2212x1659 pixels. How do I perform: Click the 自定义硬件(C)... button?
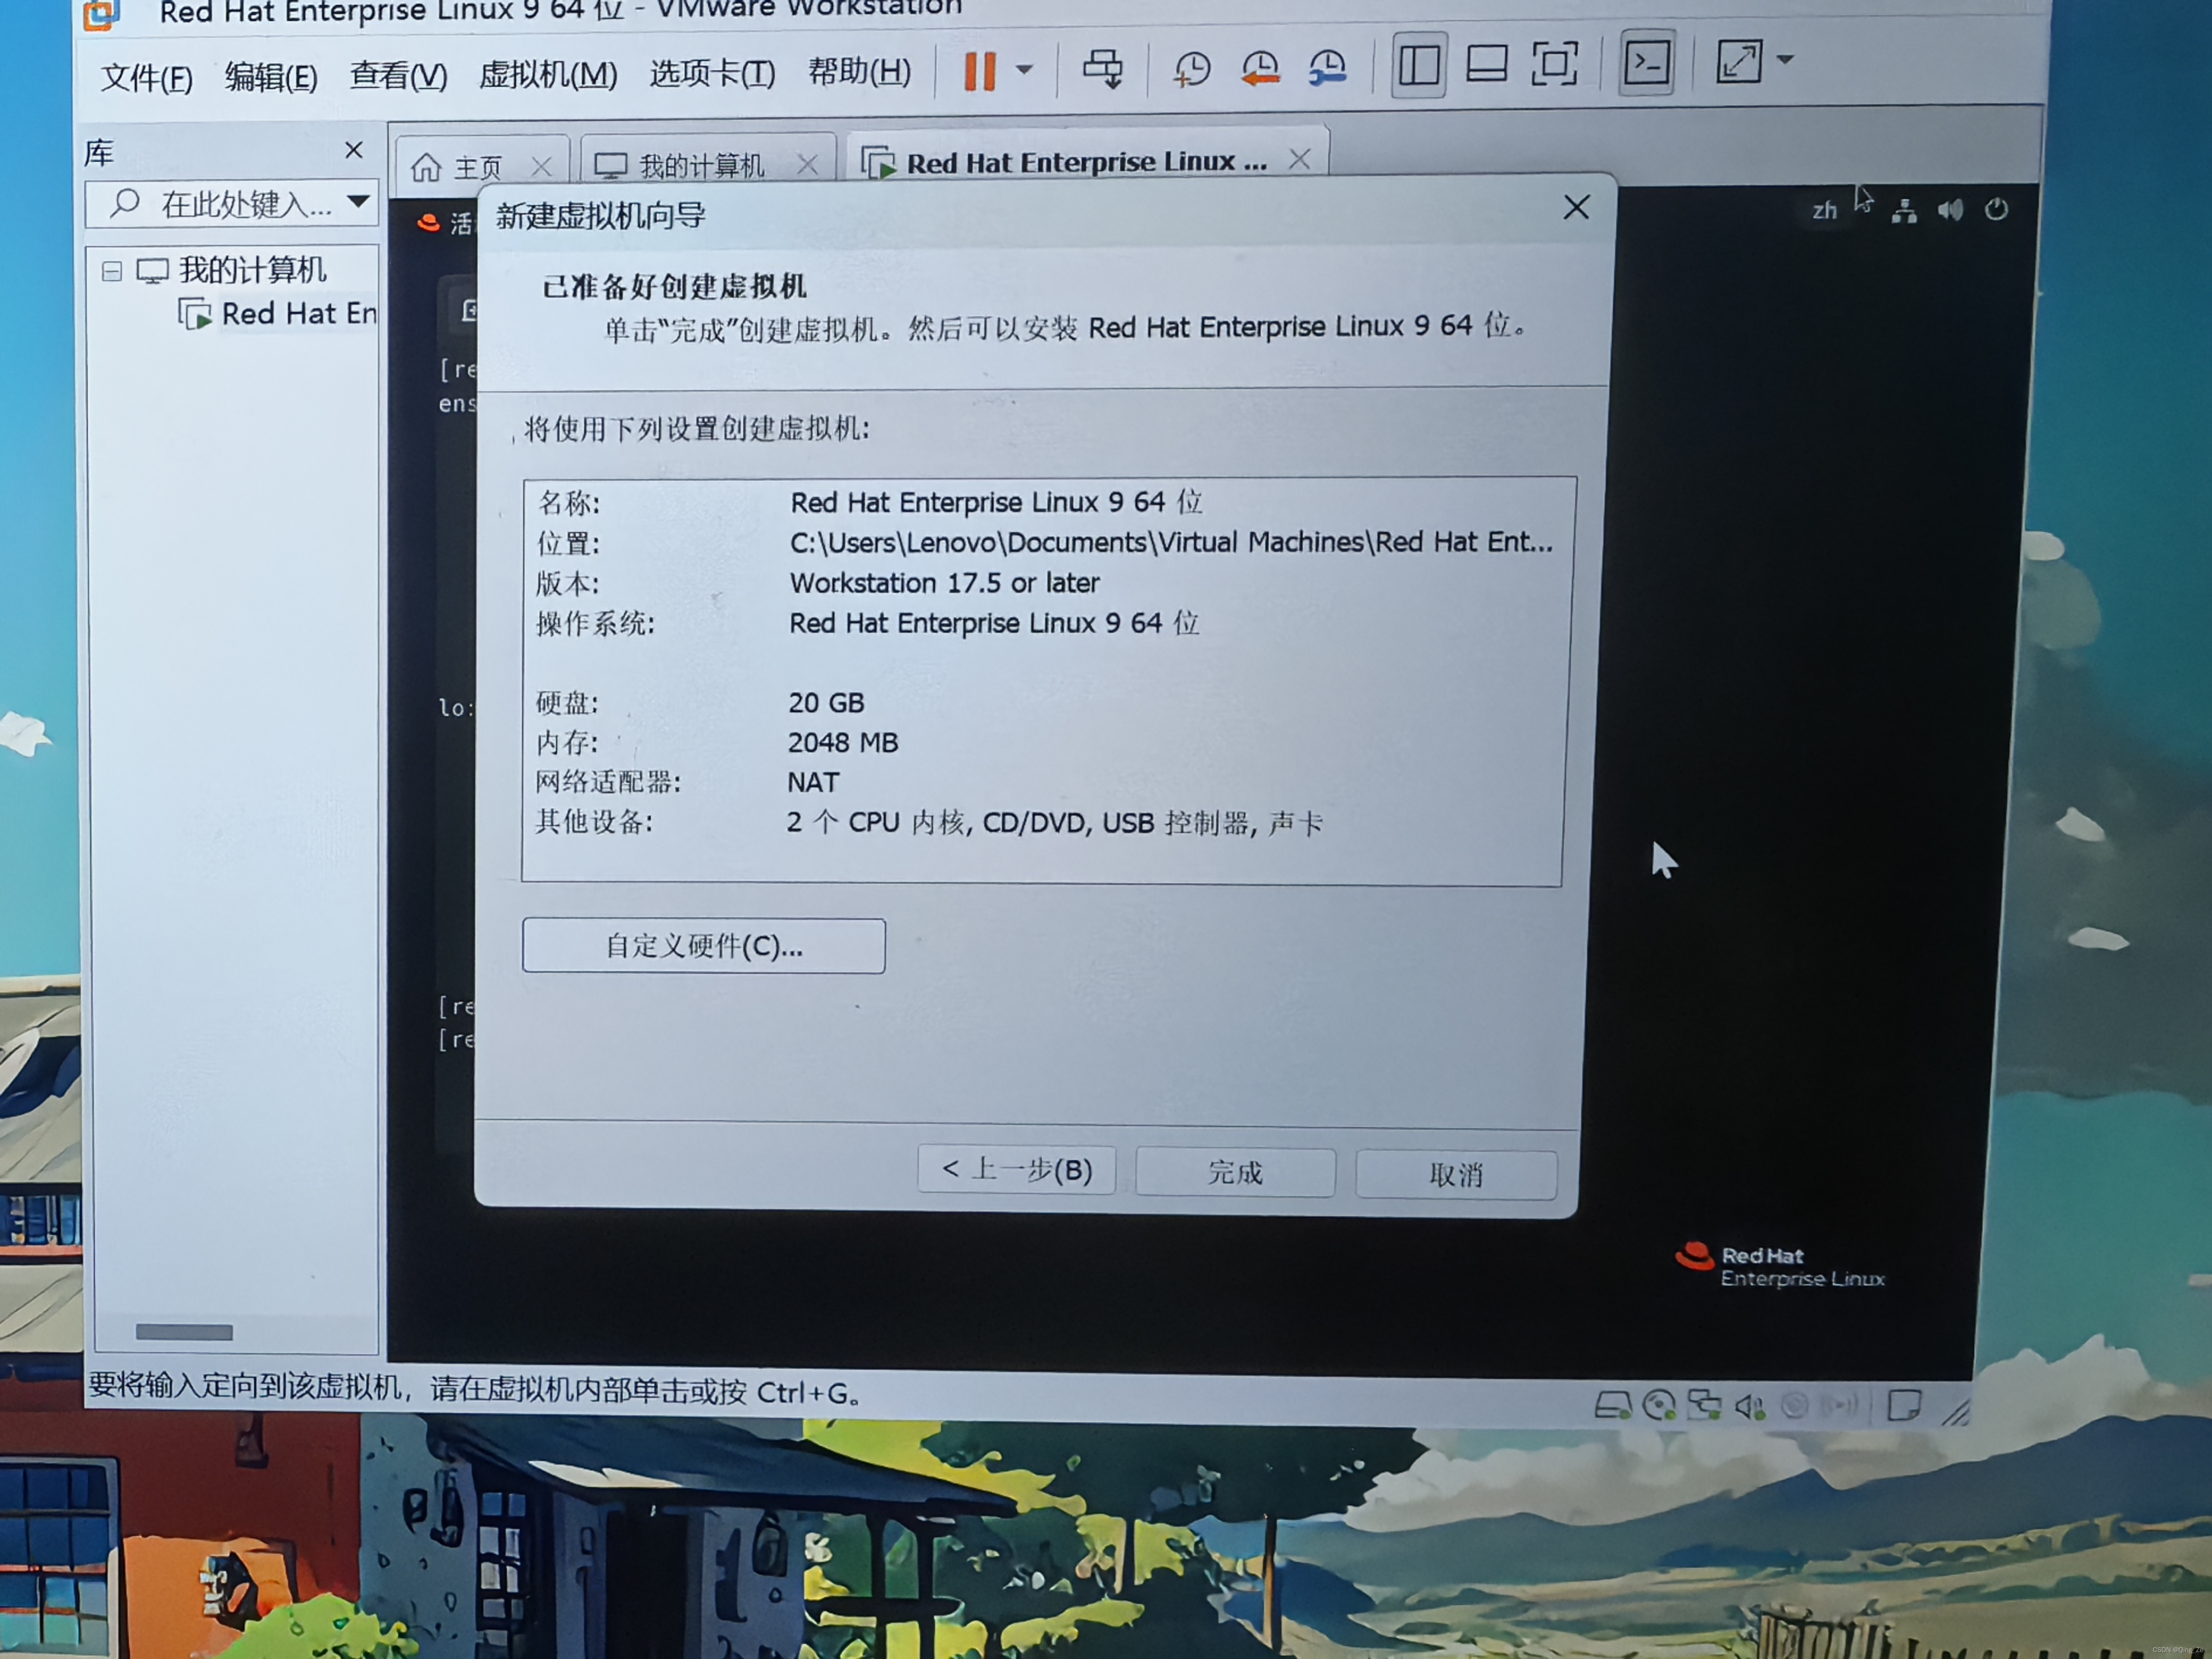703,946
